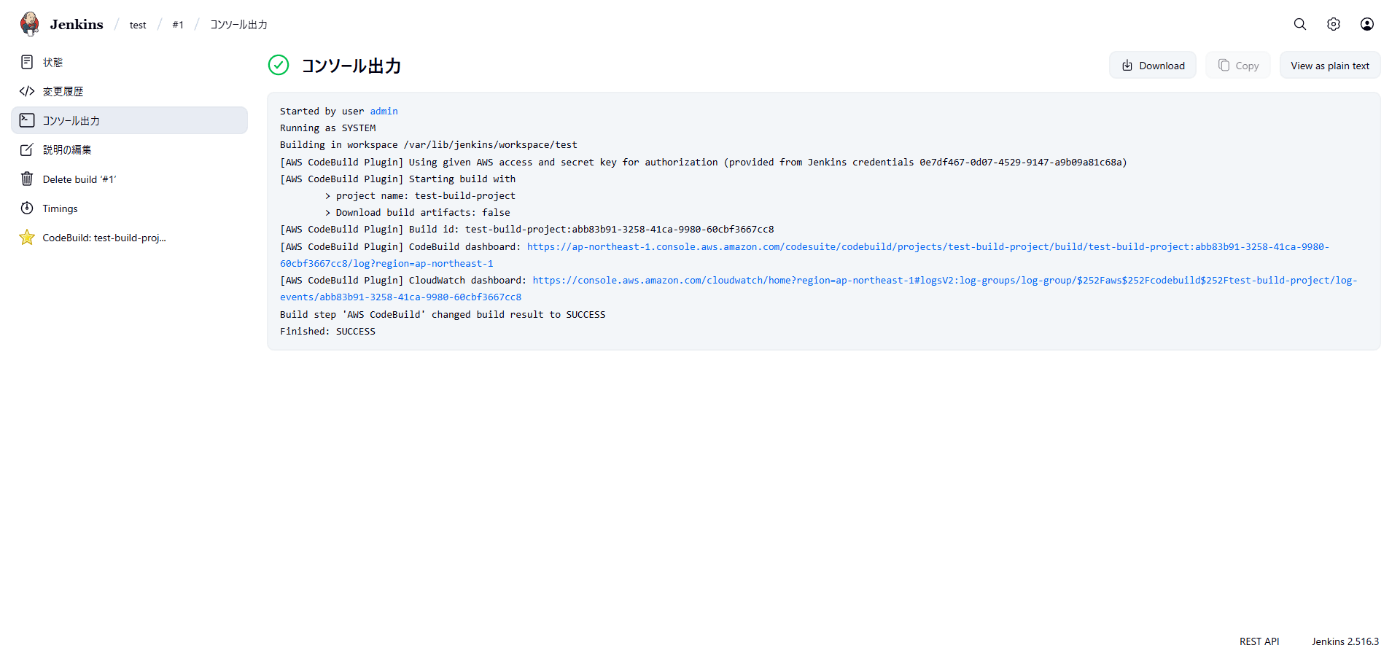This screenshot has height=664, width=1400.
Task: Select Delete build '#1' in sidebar
Action: tap(129, 179)
